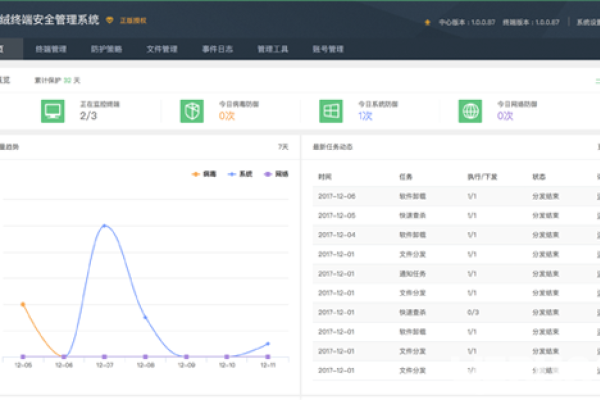The height and width of the screenshot is (400, 600).
Task: Toggle the purple 网络 legend series
Action: pyautogui.click(x=276, y=174)
